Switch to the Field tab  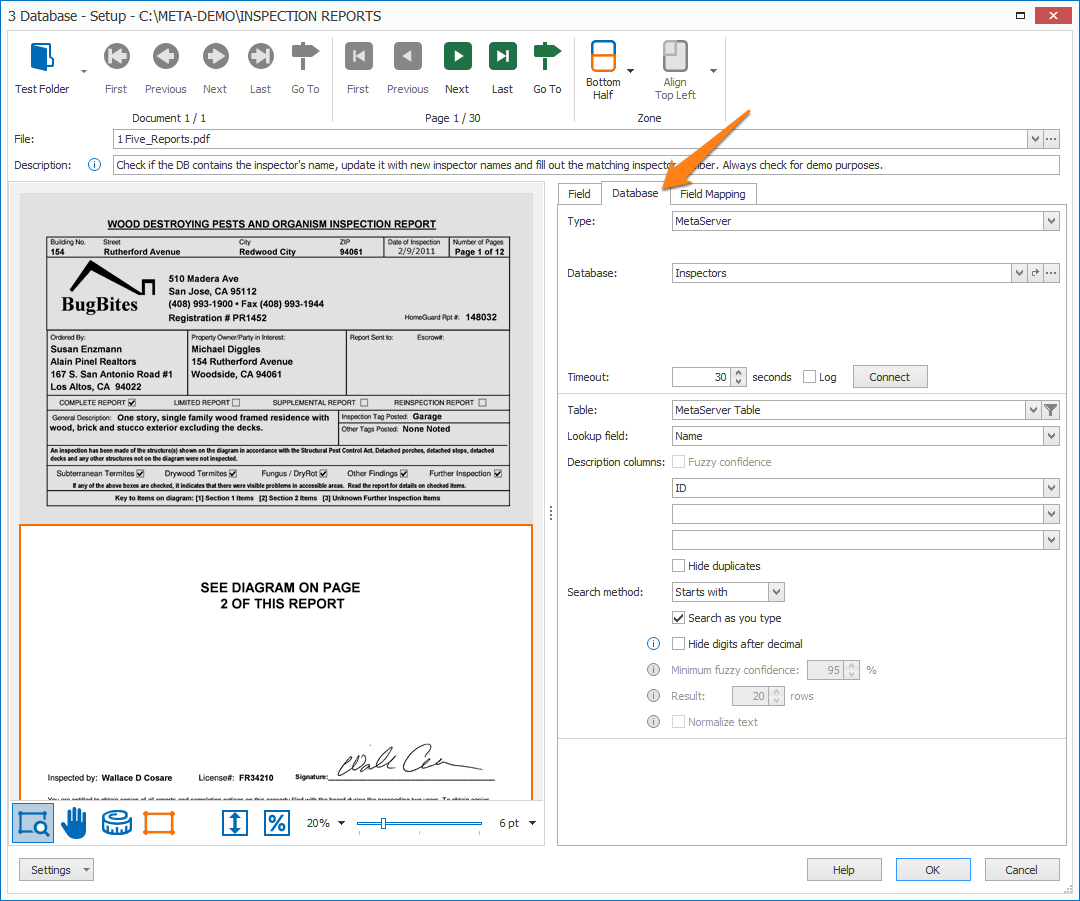[579, 194]
